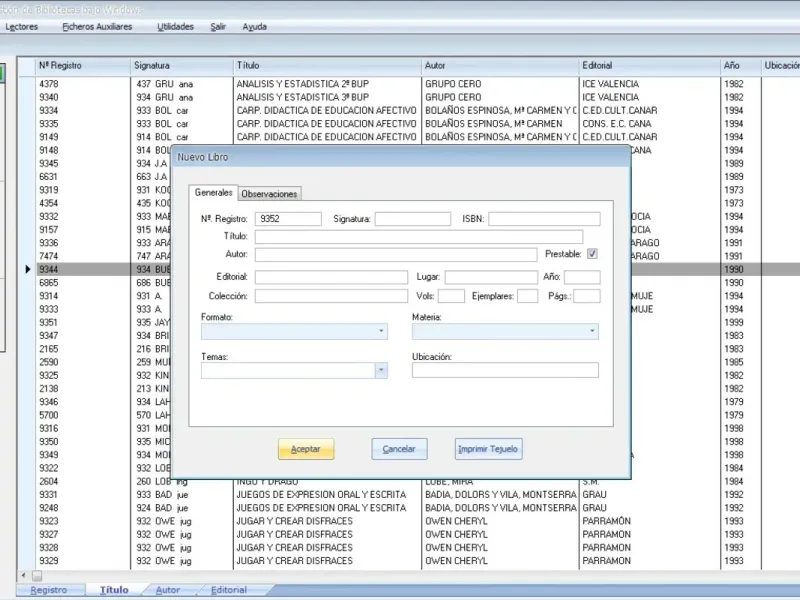Click the Temas text field
The width and height of the screenshot is (800, 600).
288,370
